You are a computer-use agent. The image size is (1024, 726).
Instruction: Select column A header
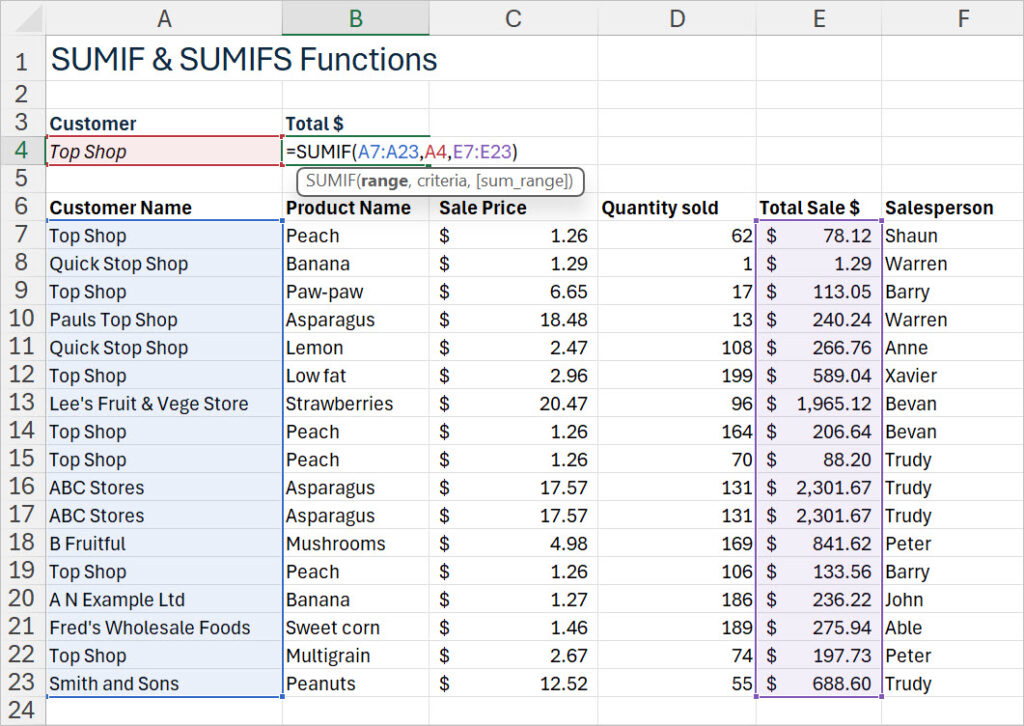click(x=163, y=17)
